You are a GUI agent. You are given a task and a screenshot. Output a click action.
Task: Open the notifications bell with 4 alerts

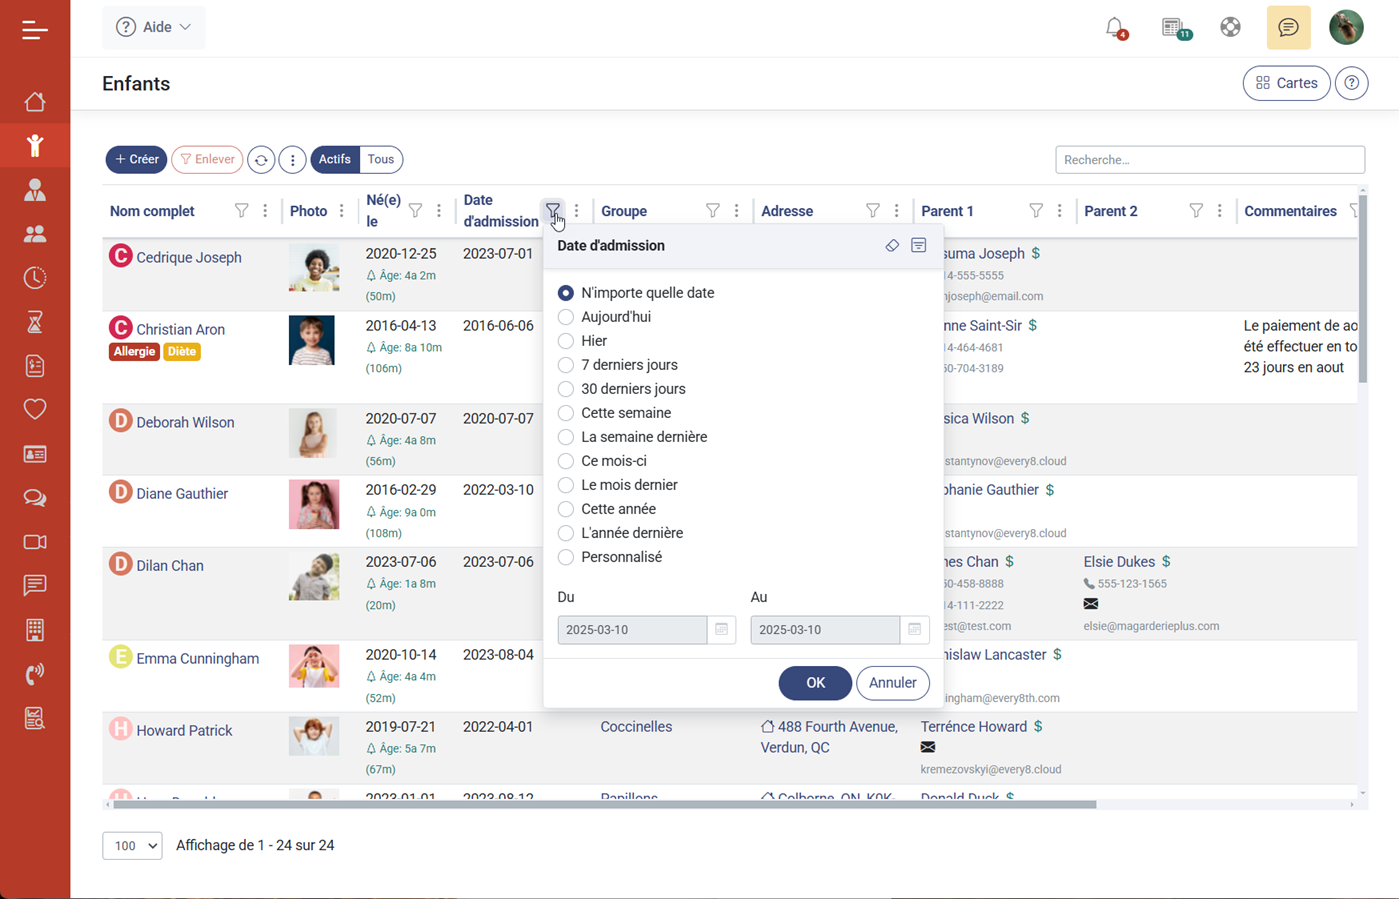tap(1117, 27)
